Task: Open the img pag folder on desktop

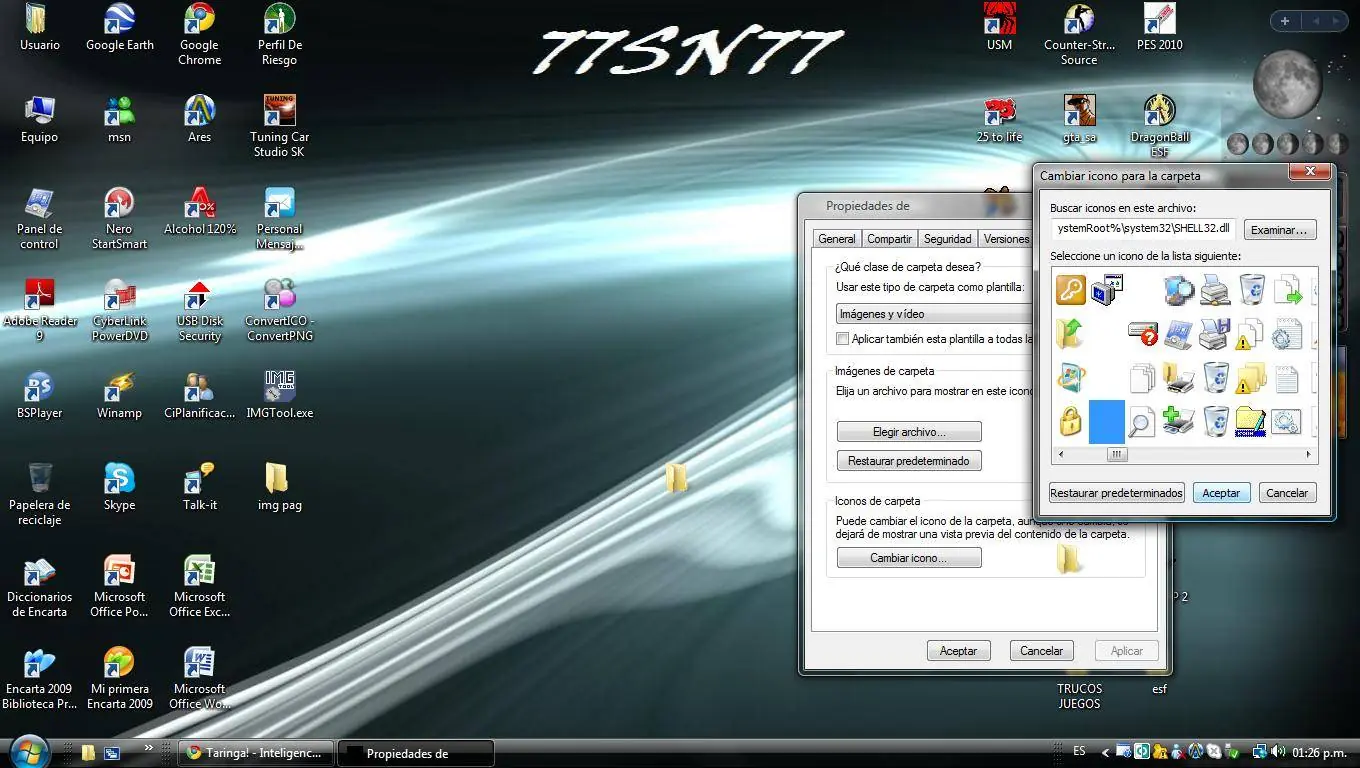Action: point(279,487)
